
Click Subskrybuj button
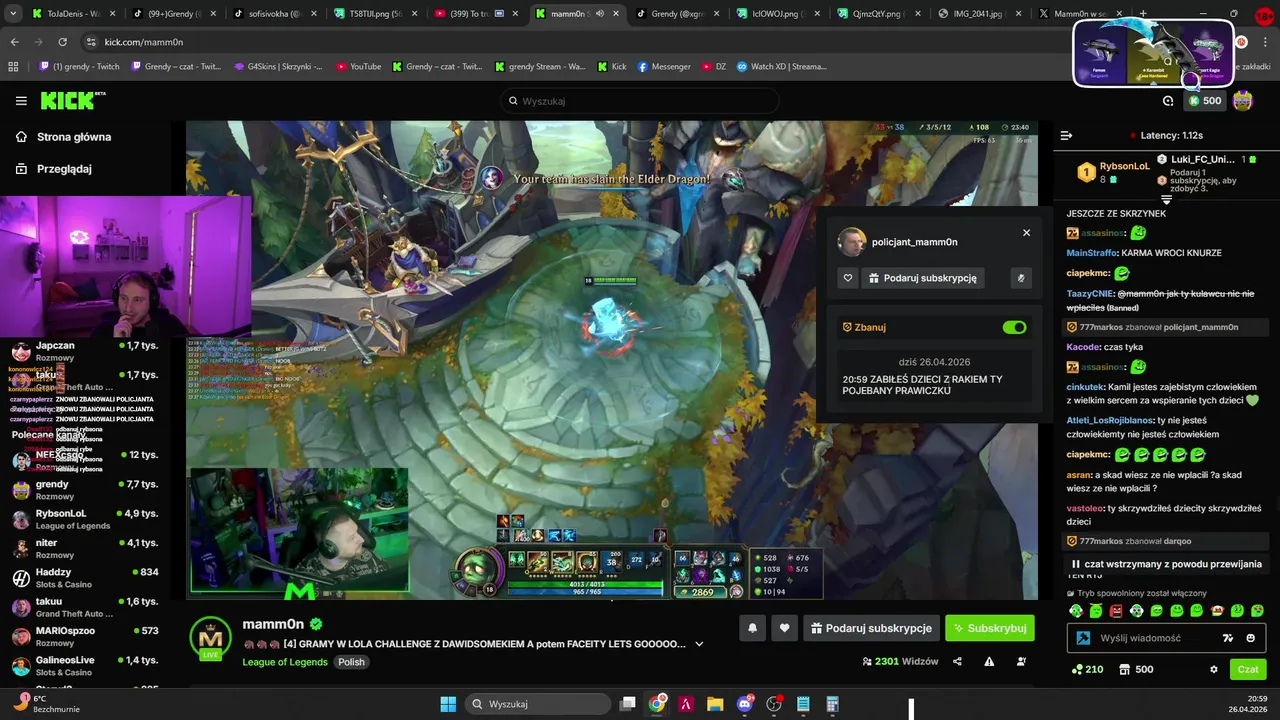(x=989, y=628)
